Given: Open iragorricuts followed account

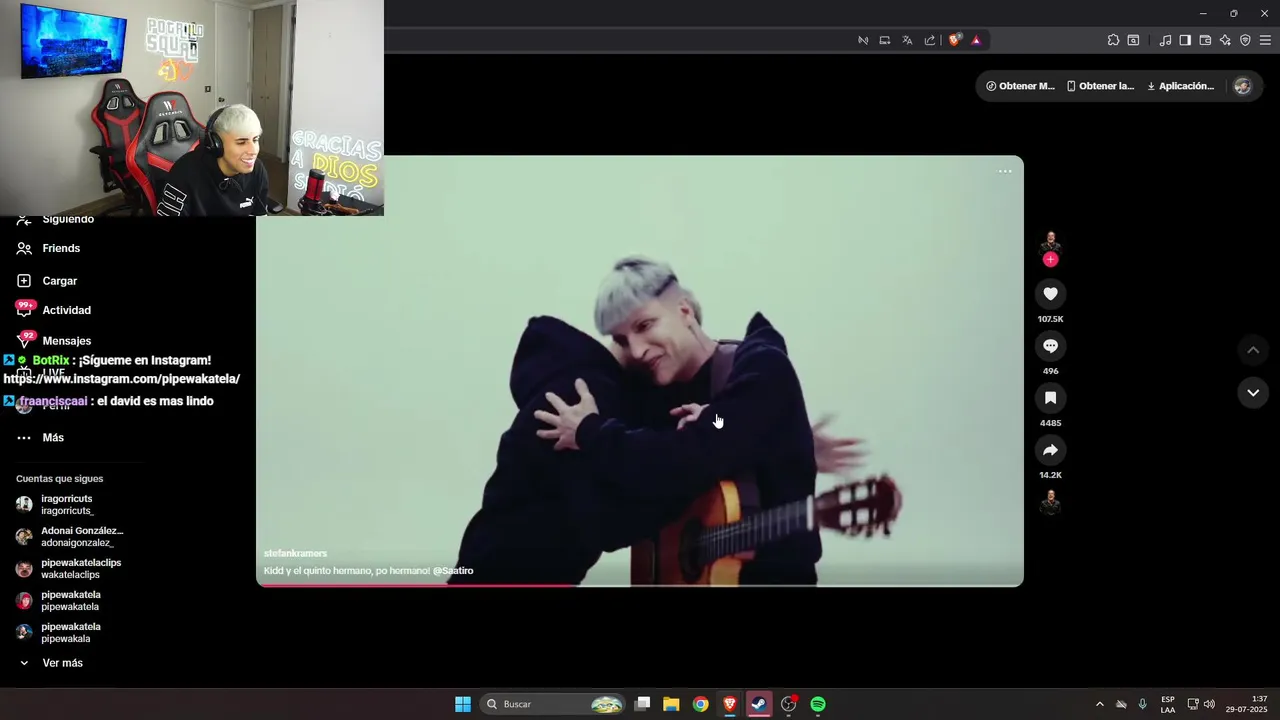Looking at the screenshot, I should pos(67,504).
